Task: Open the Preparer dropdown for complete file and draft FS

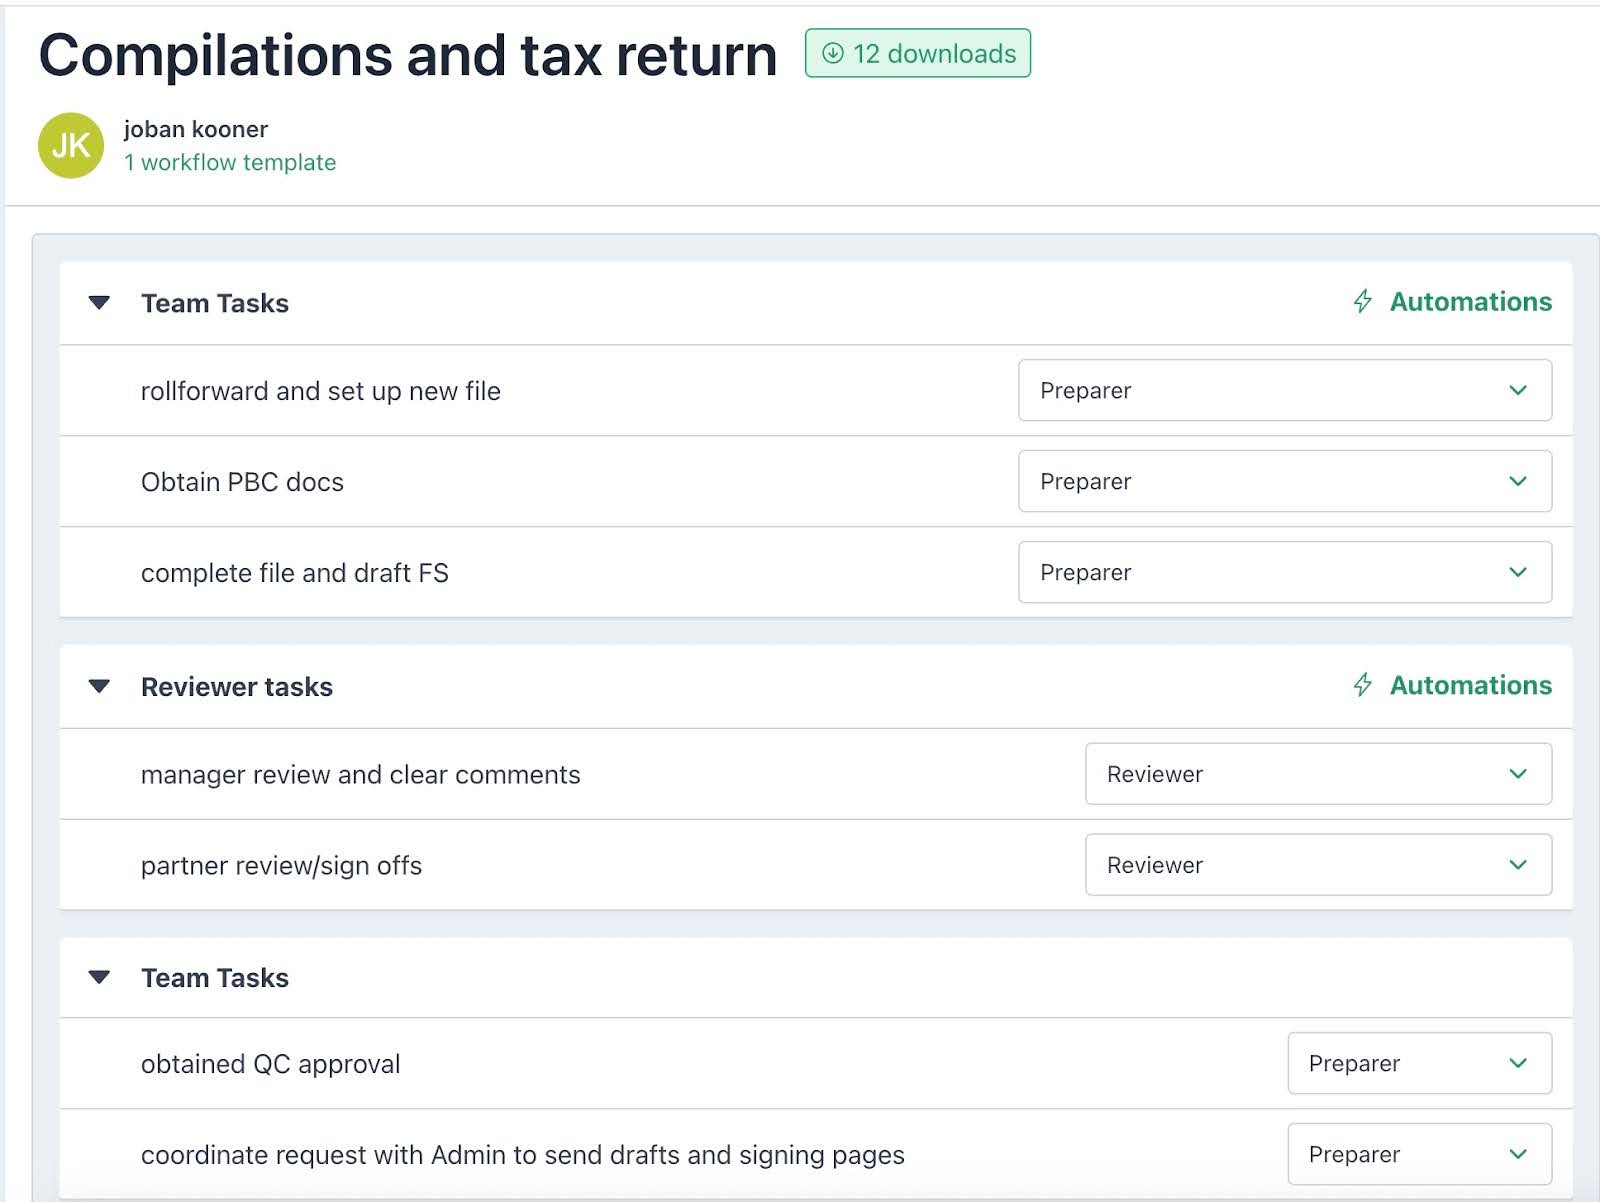Action: 1285,572
